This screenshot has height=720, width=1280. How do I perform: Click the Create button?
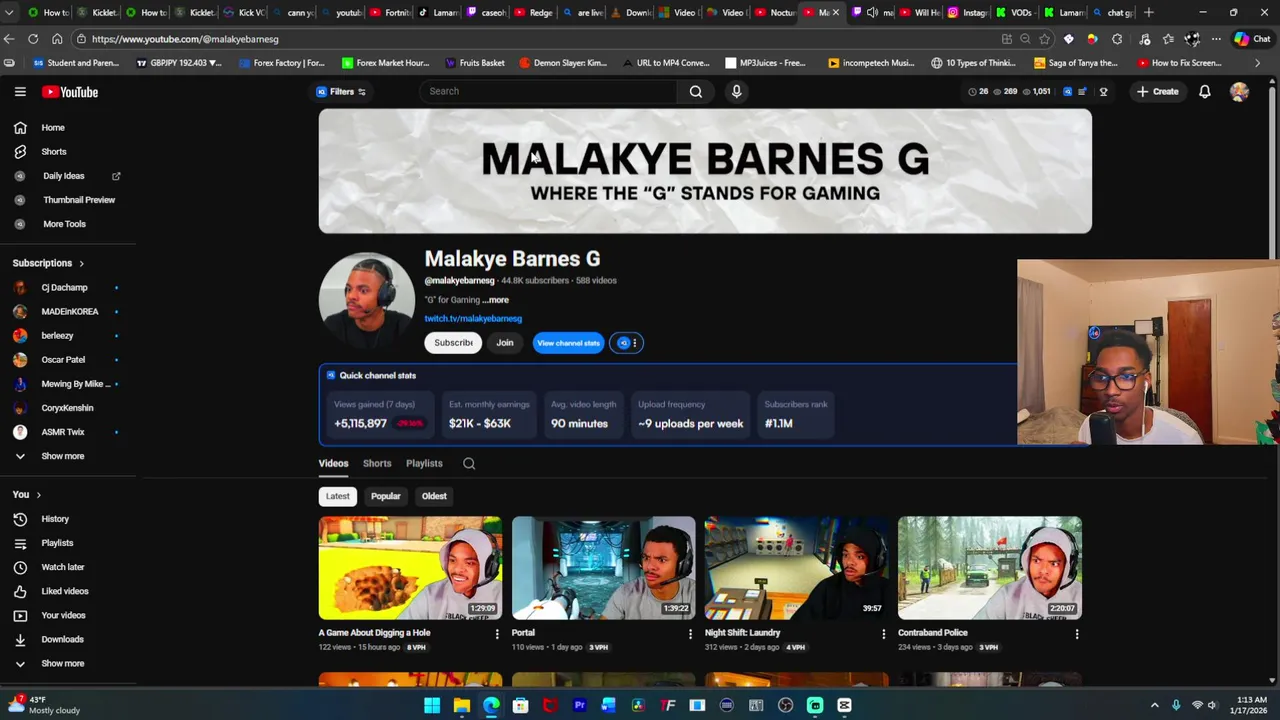point(1158,91)
